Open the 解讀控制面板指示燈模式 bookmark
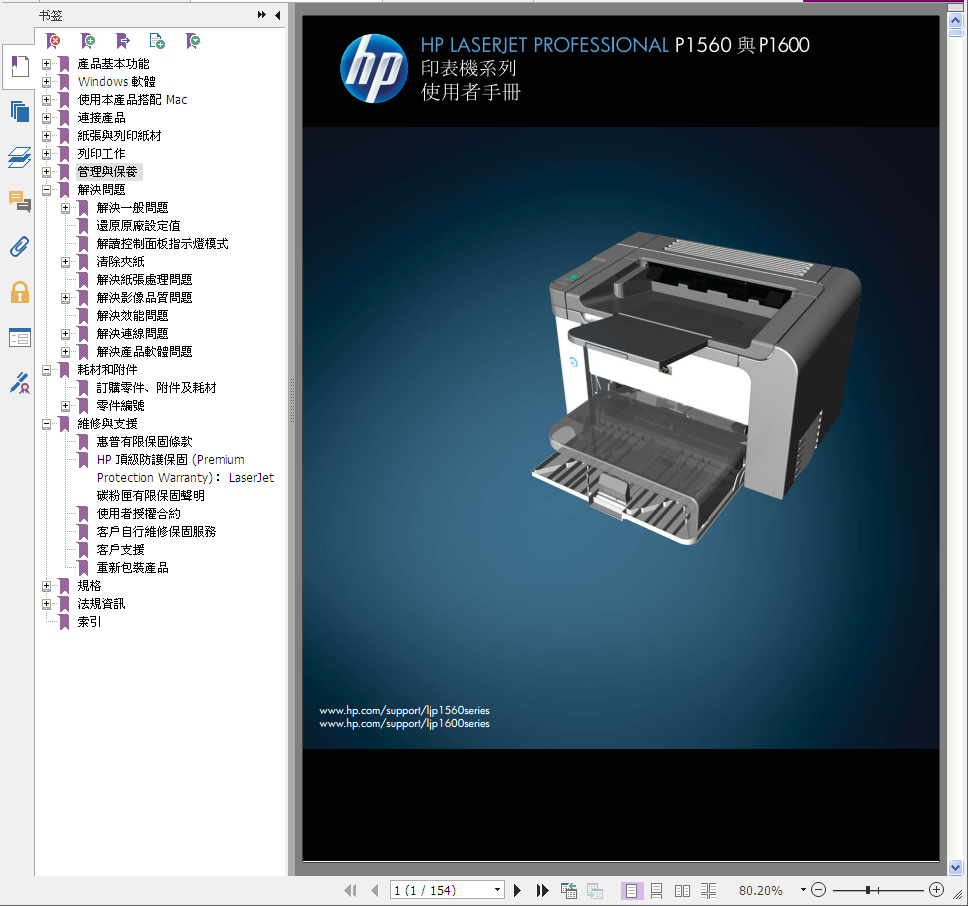Image resolution: width=968 pixels, height=906 pixels. [x=162, y=244]
